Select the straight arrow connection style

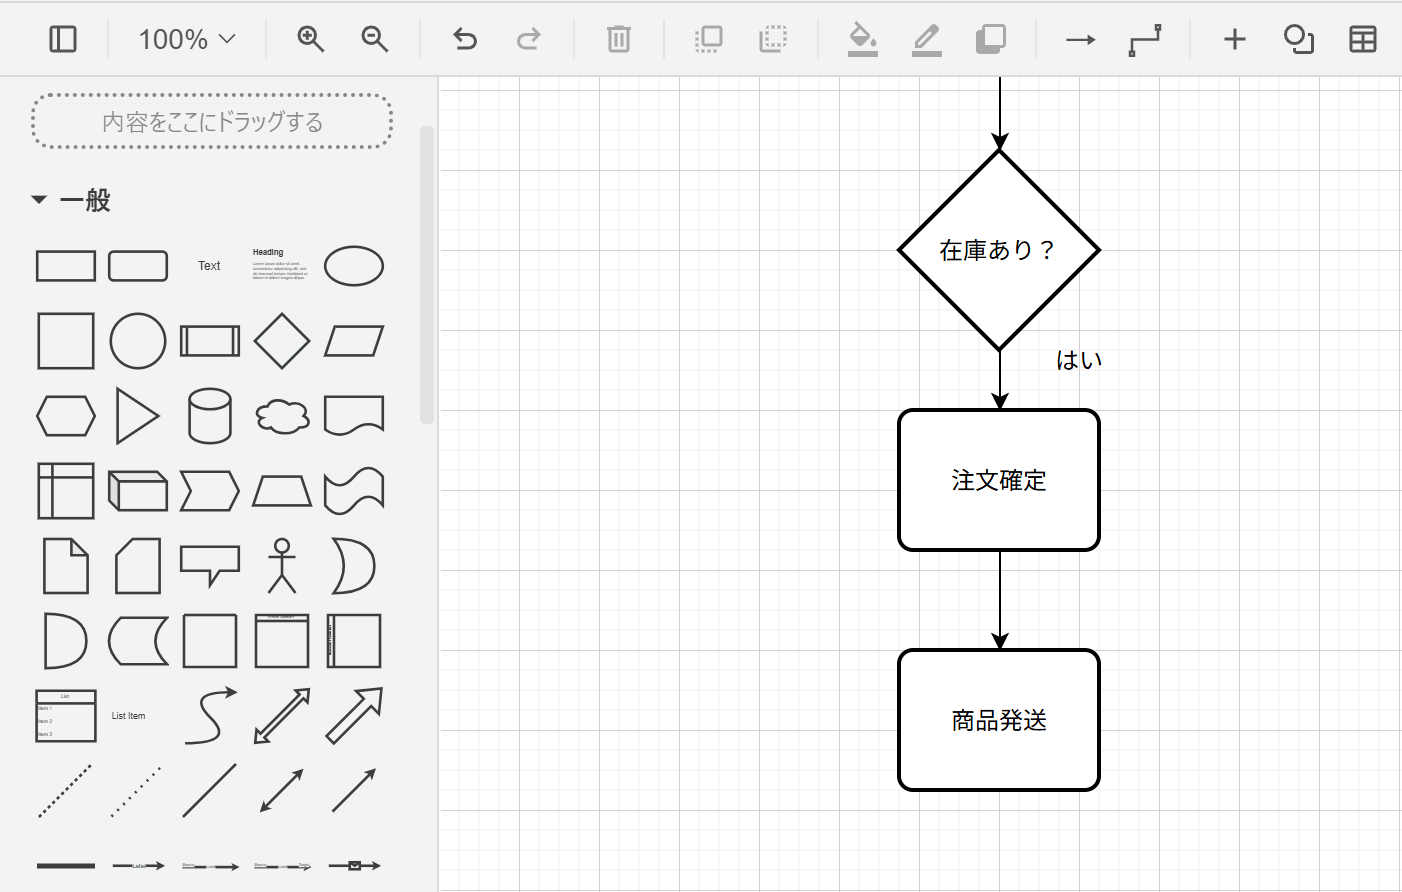1081,40
